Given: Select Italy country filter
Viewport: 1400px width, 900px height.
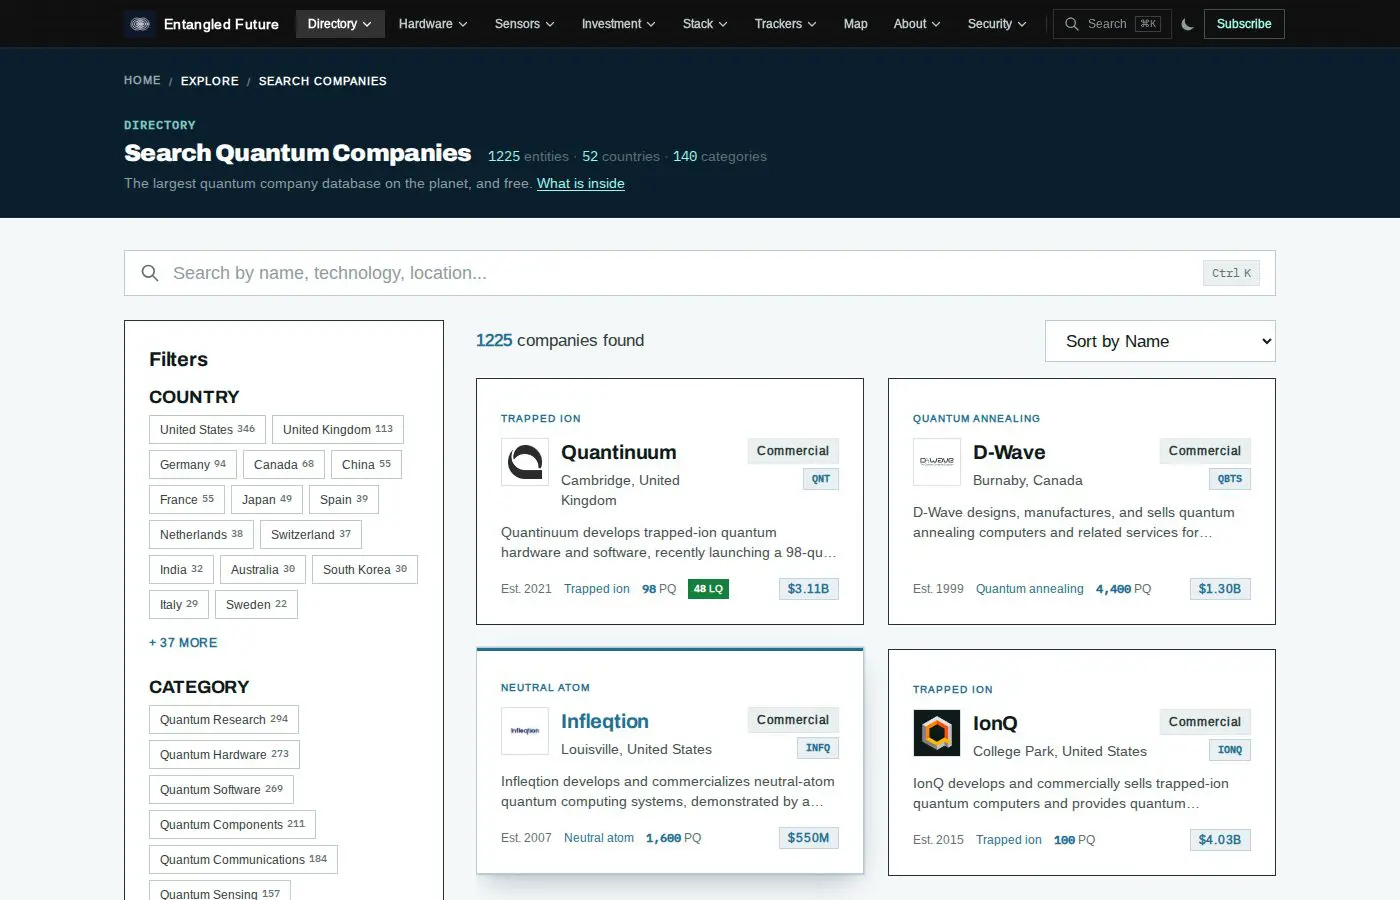Looking at the screenshot, I should 179,605.
